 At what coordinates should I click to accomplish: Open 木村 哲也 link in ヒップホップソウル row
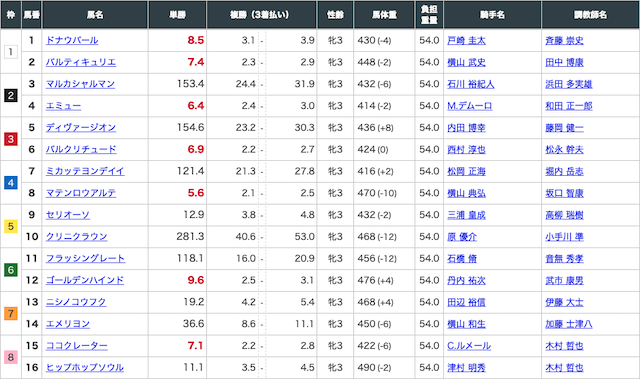click(x=564, y=368)
